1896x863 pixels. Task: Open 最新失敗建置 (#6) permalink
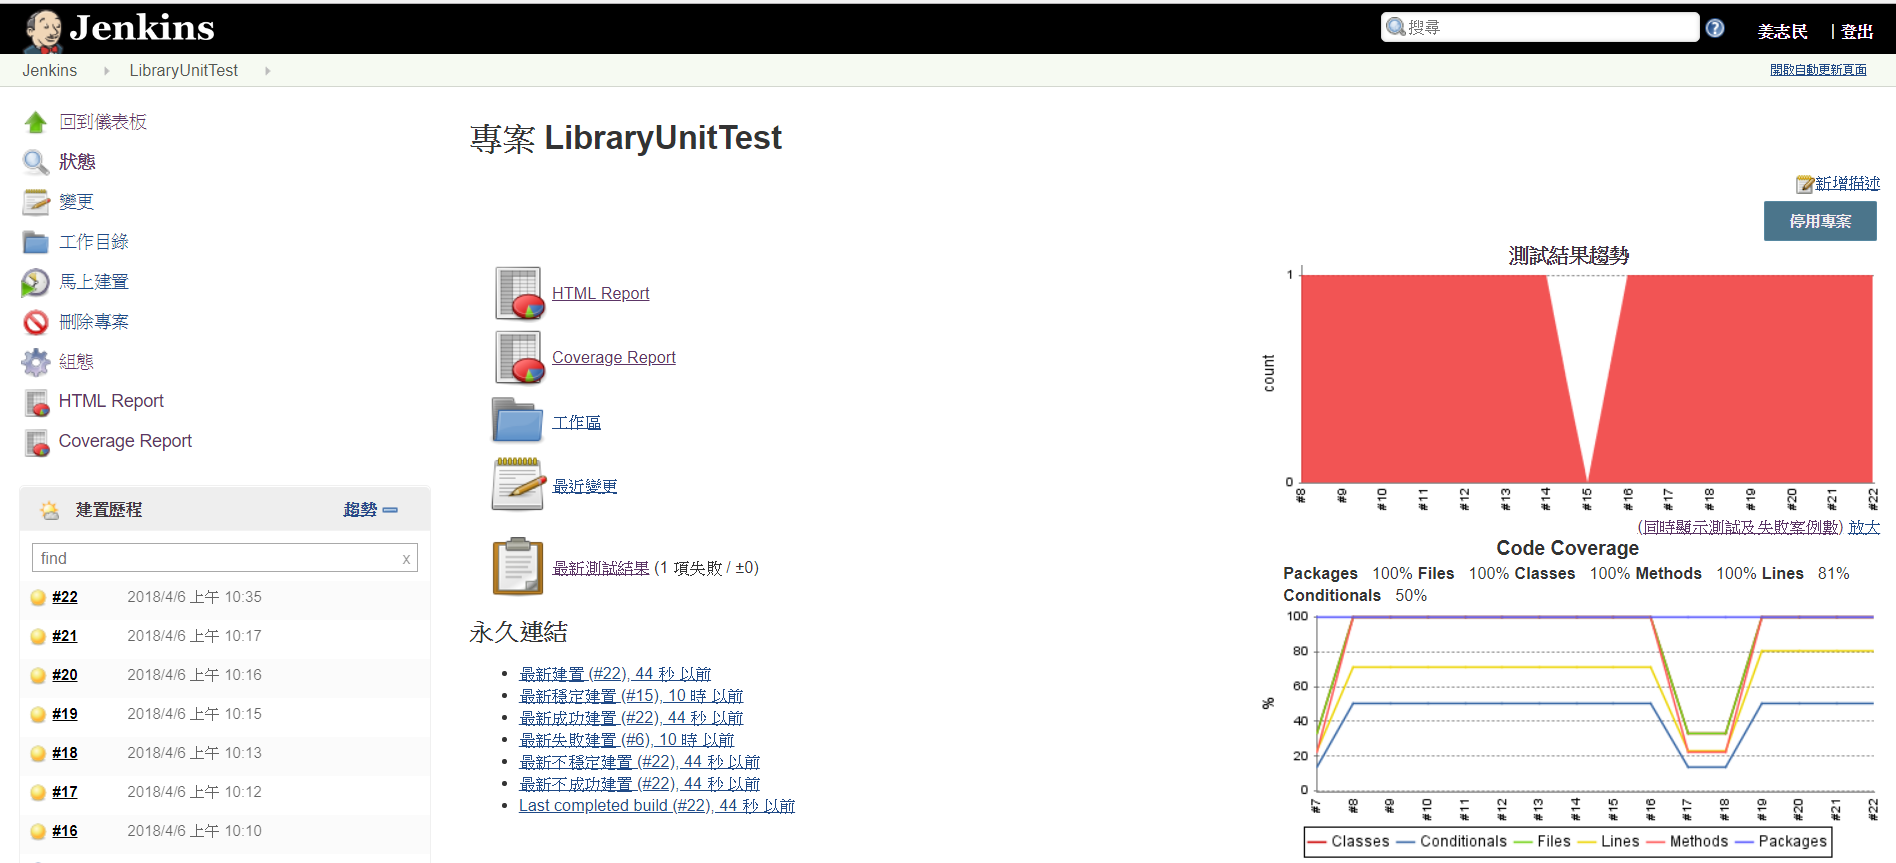[x=627, y=740]
